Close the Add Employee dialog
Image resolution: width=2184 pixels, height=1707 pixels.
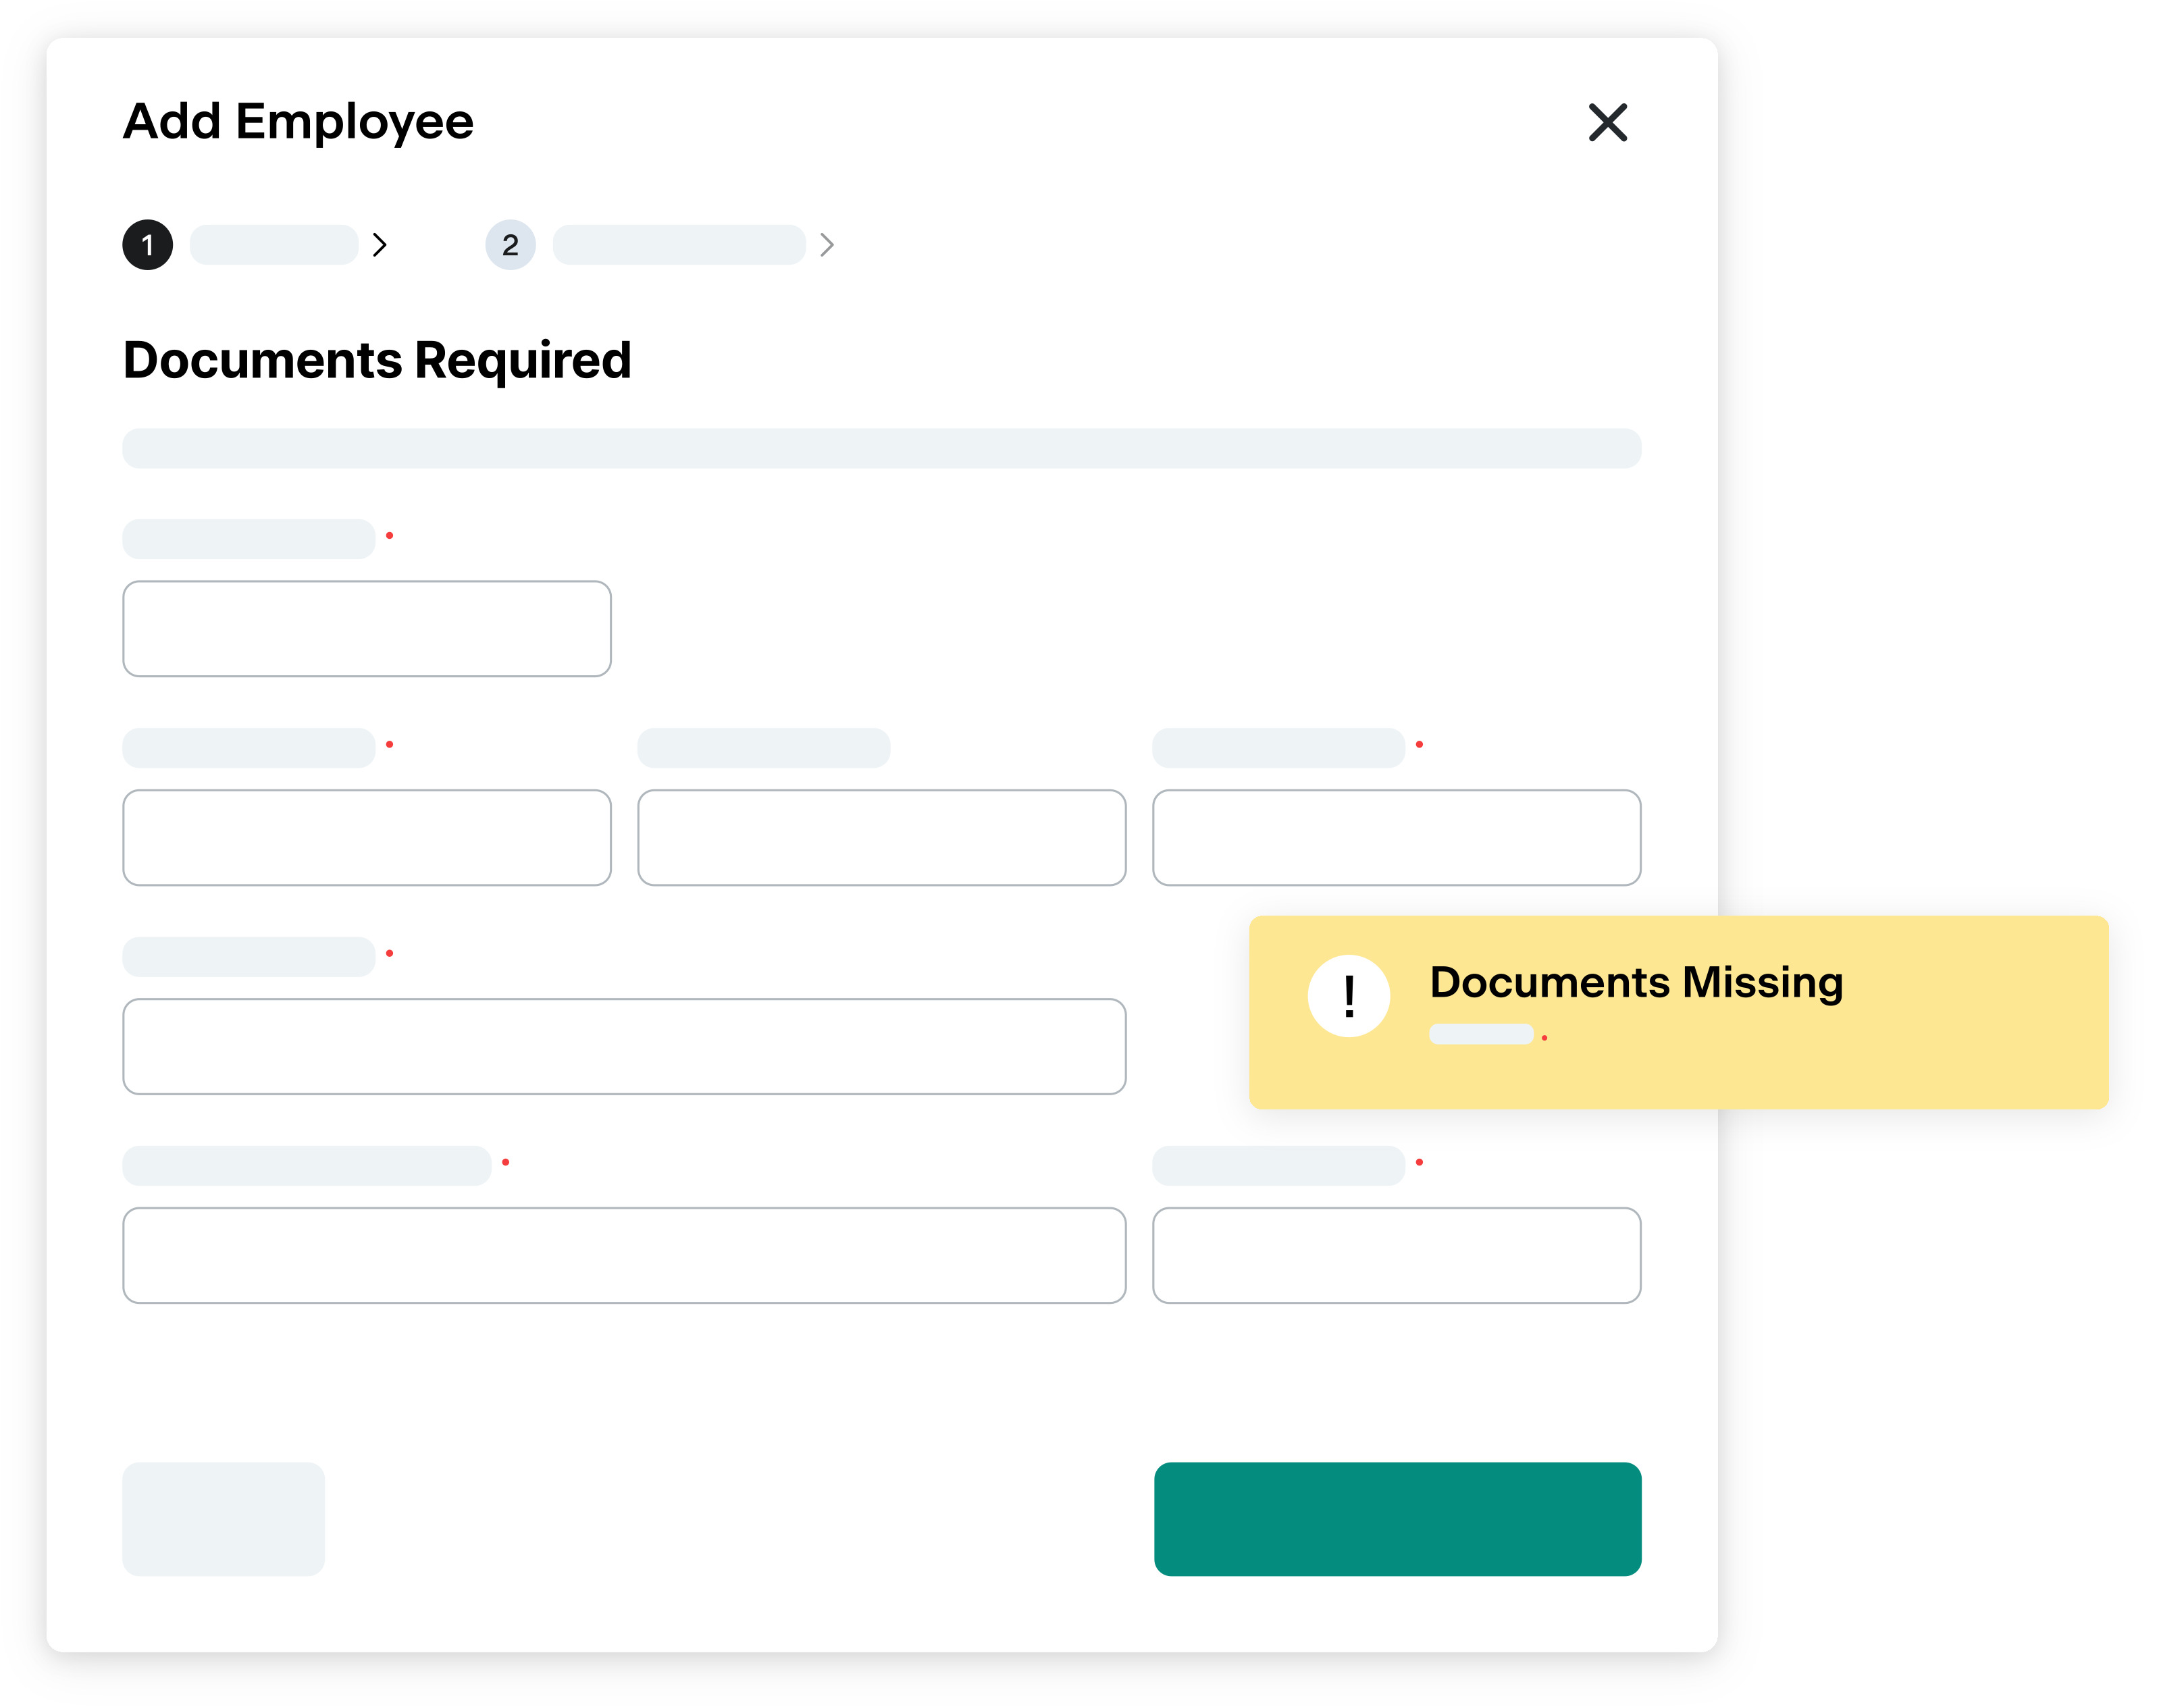[1607, 122]
